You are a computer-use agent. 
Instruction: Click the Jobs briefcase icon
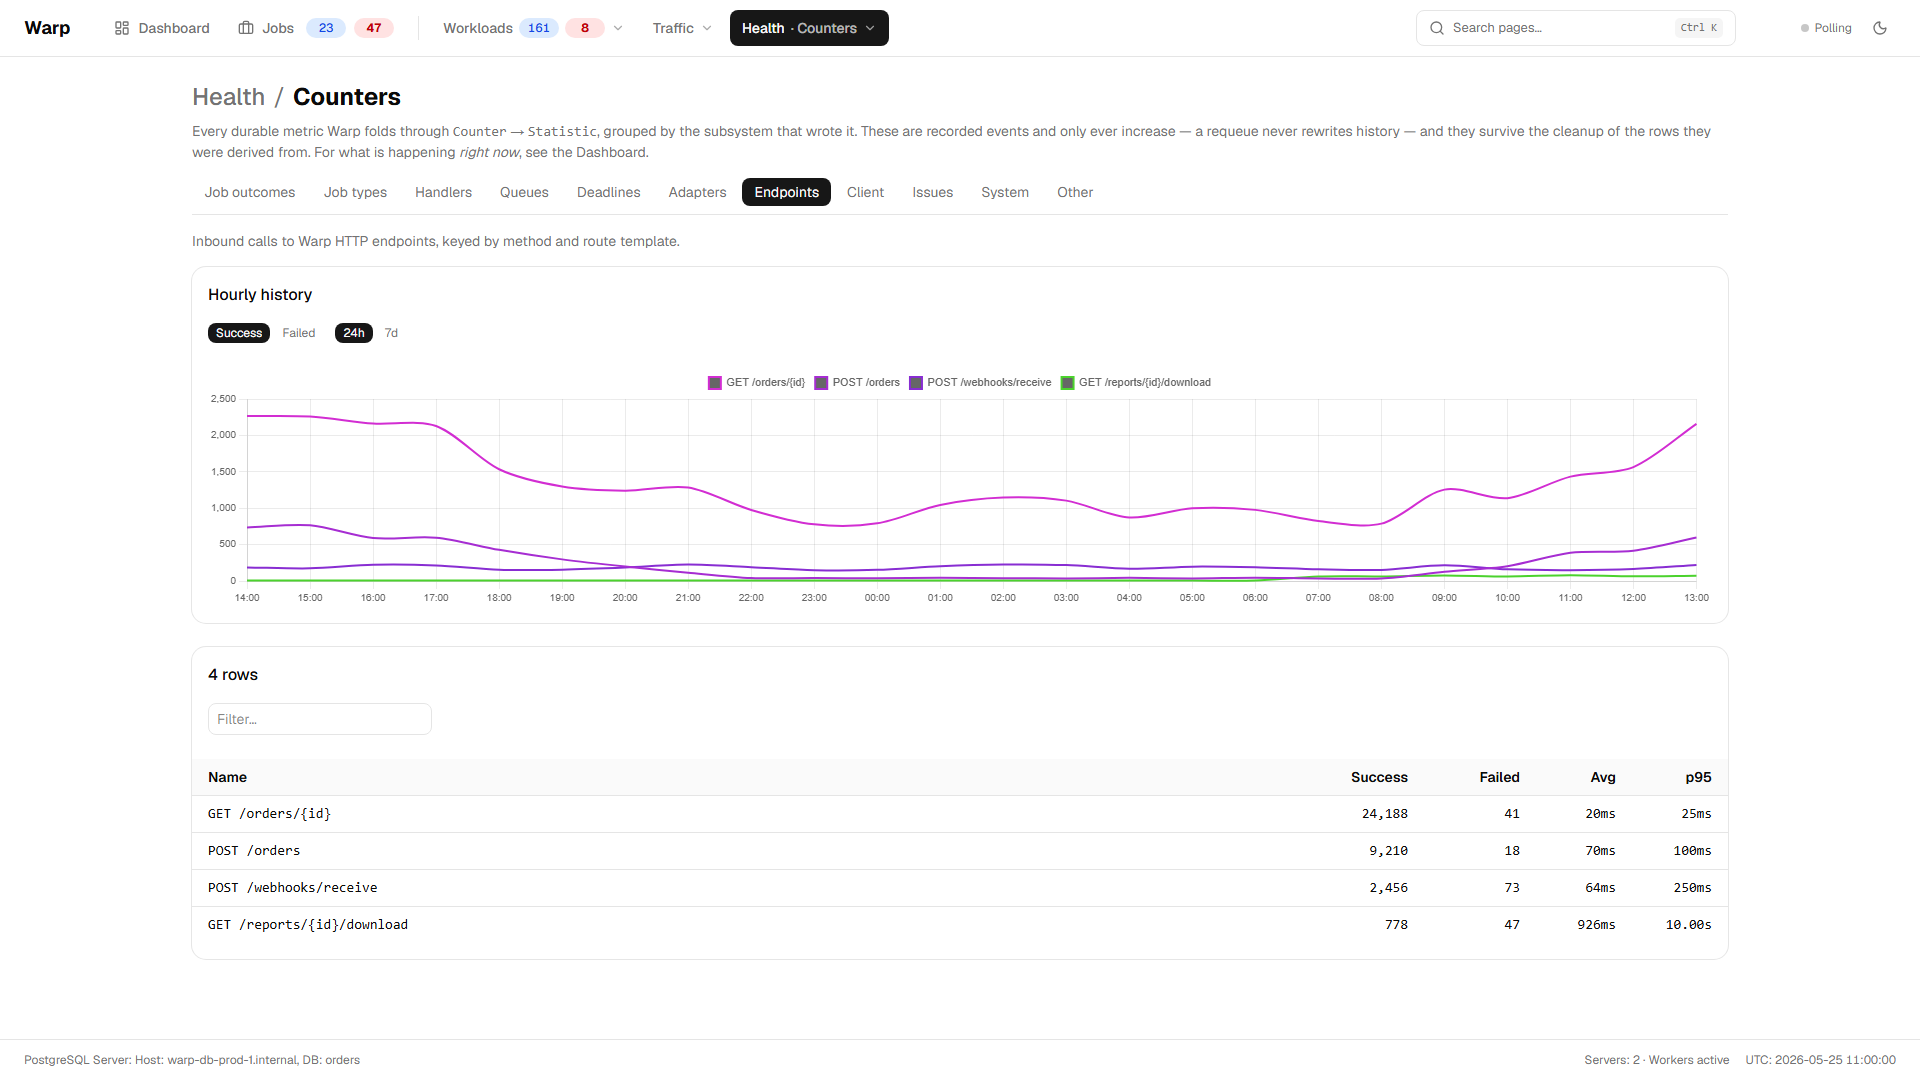[246, 28]
